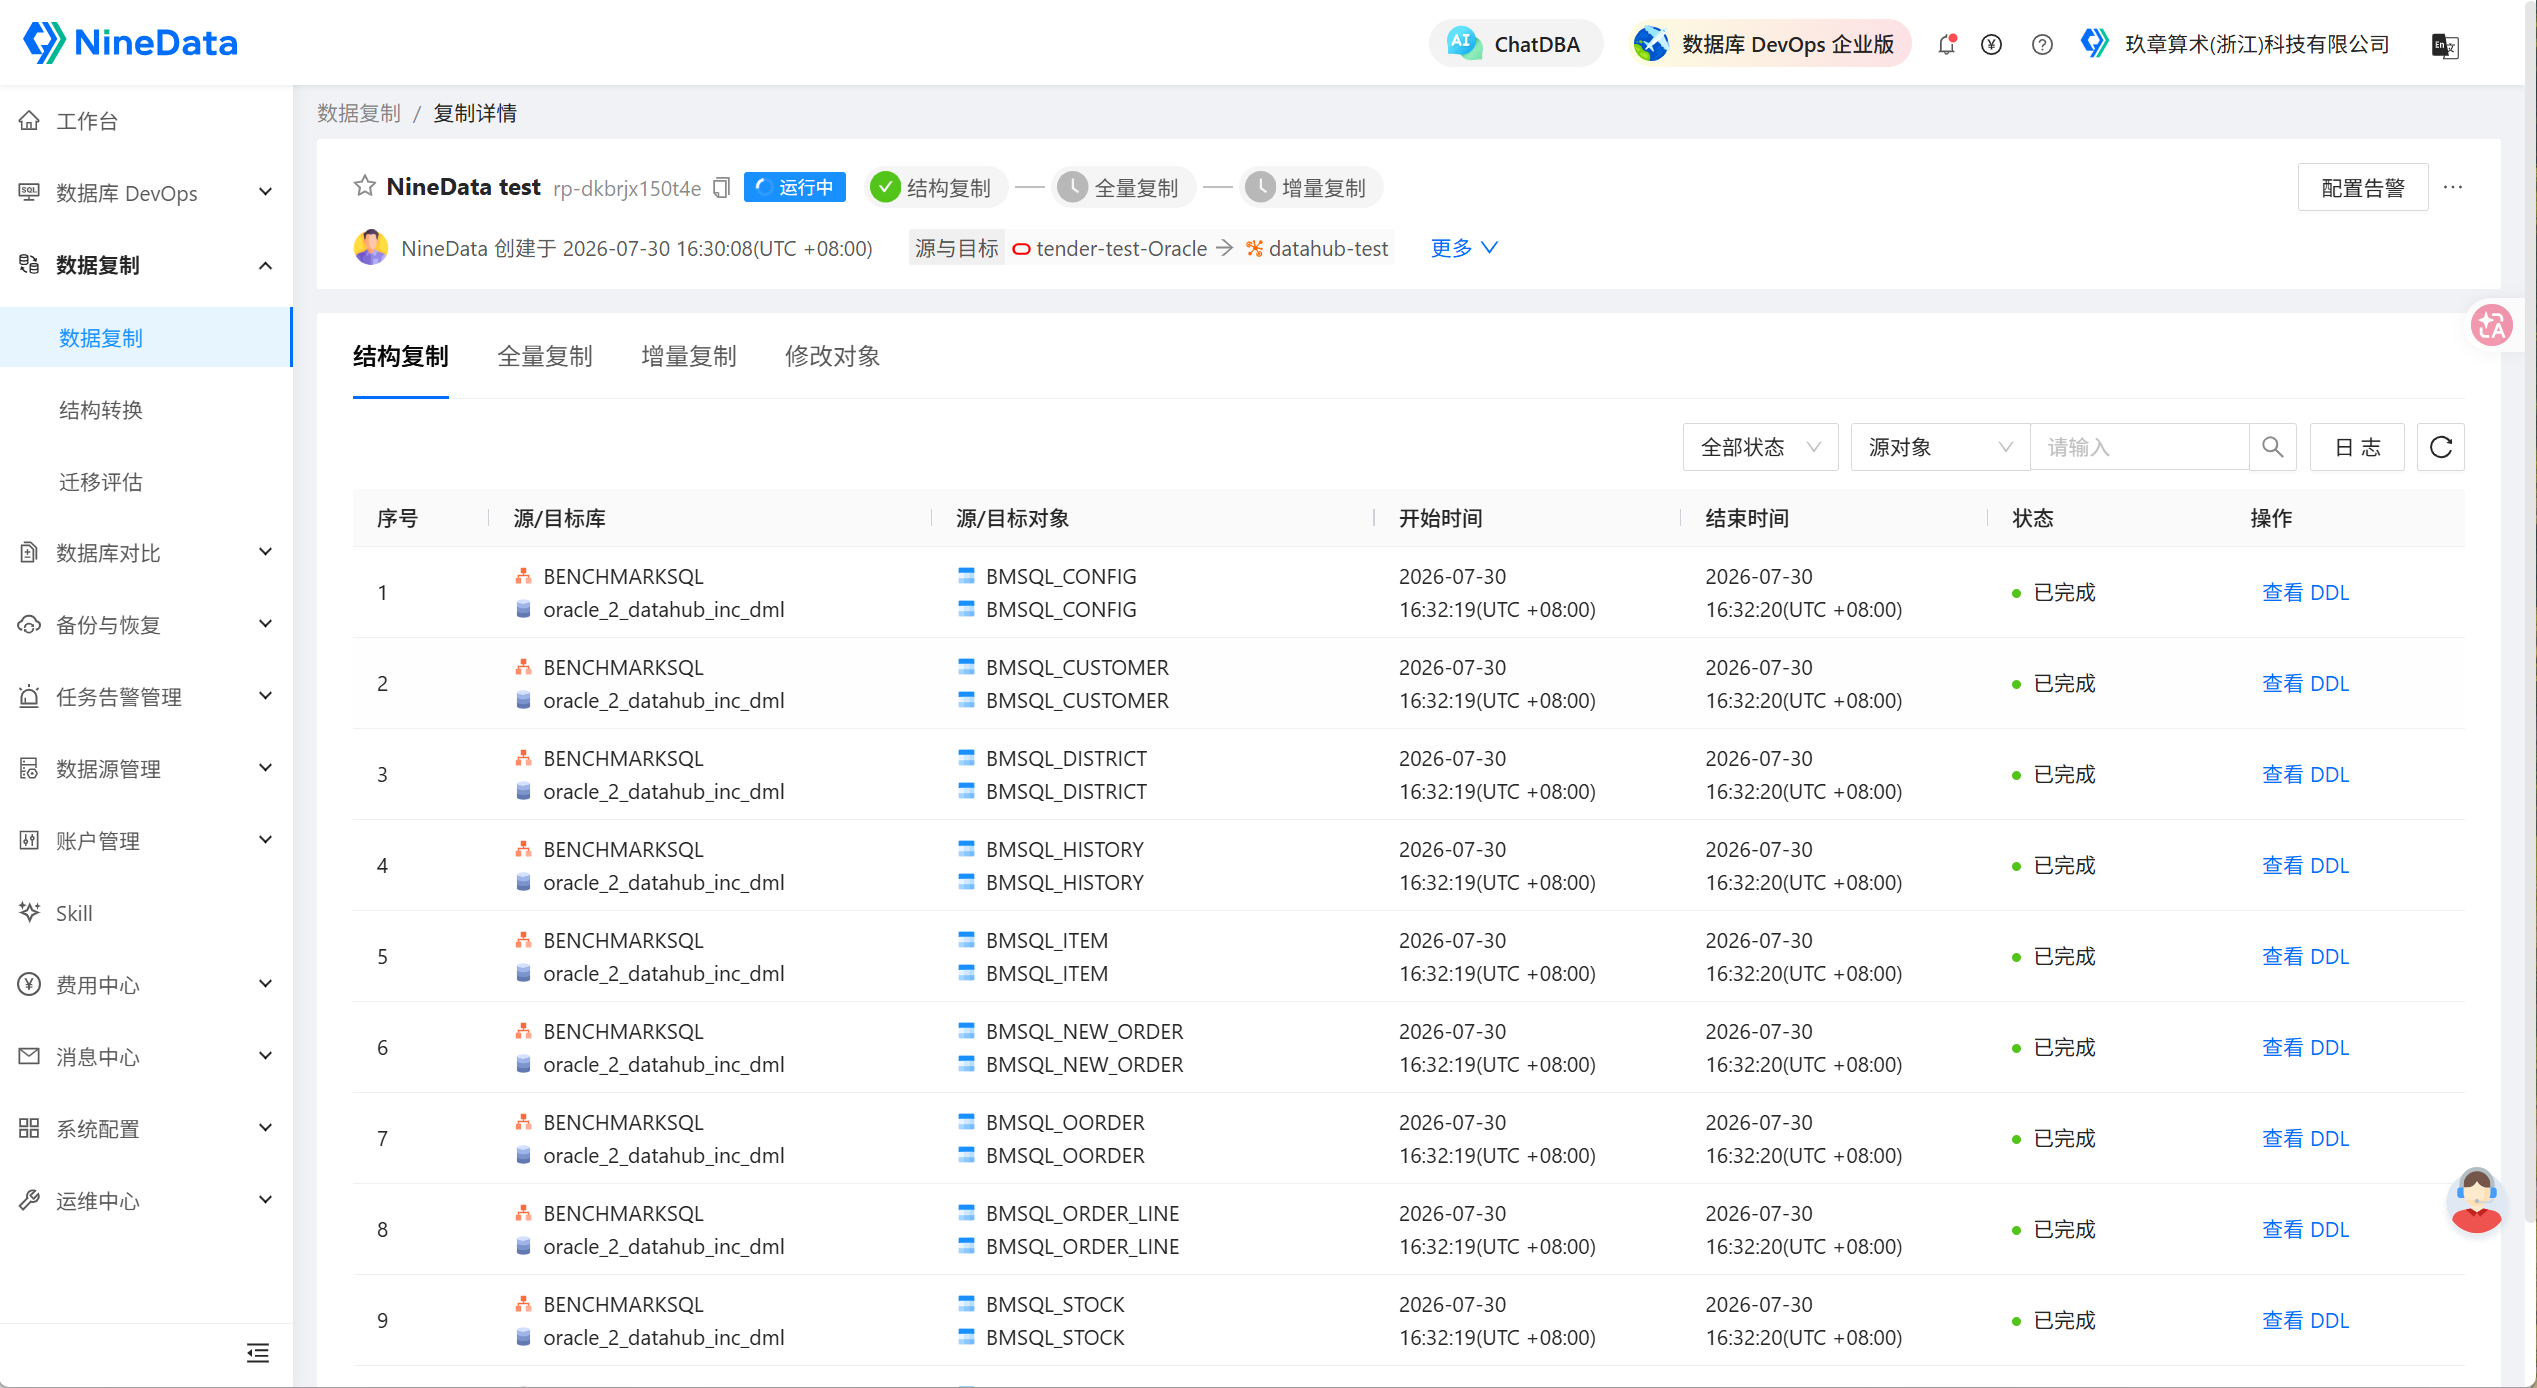Copy task ID rp-dkbrjx150t4e
This screenshot has width=2537, height=1388.
pyautogui.click(x=722, y=188)
